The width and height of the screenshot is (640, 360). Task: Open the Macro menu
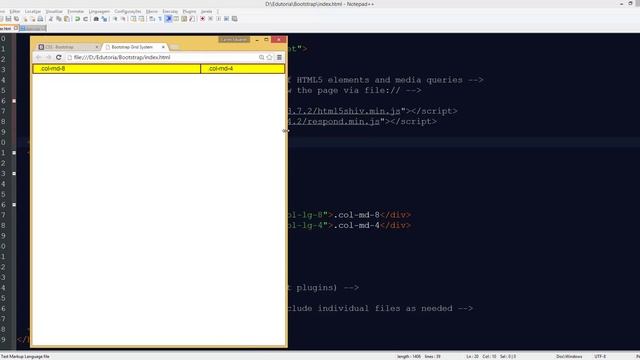152,11
